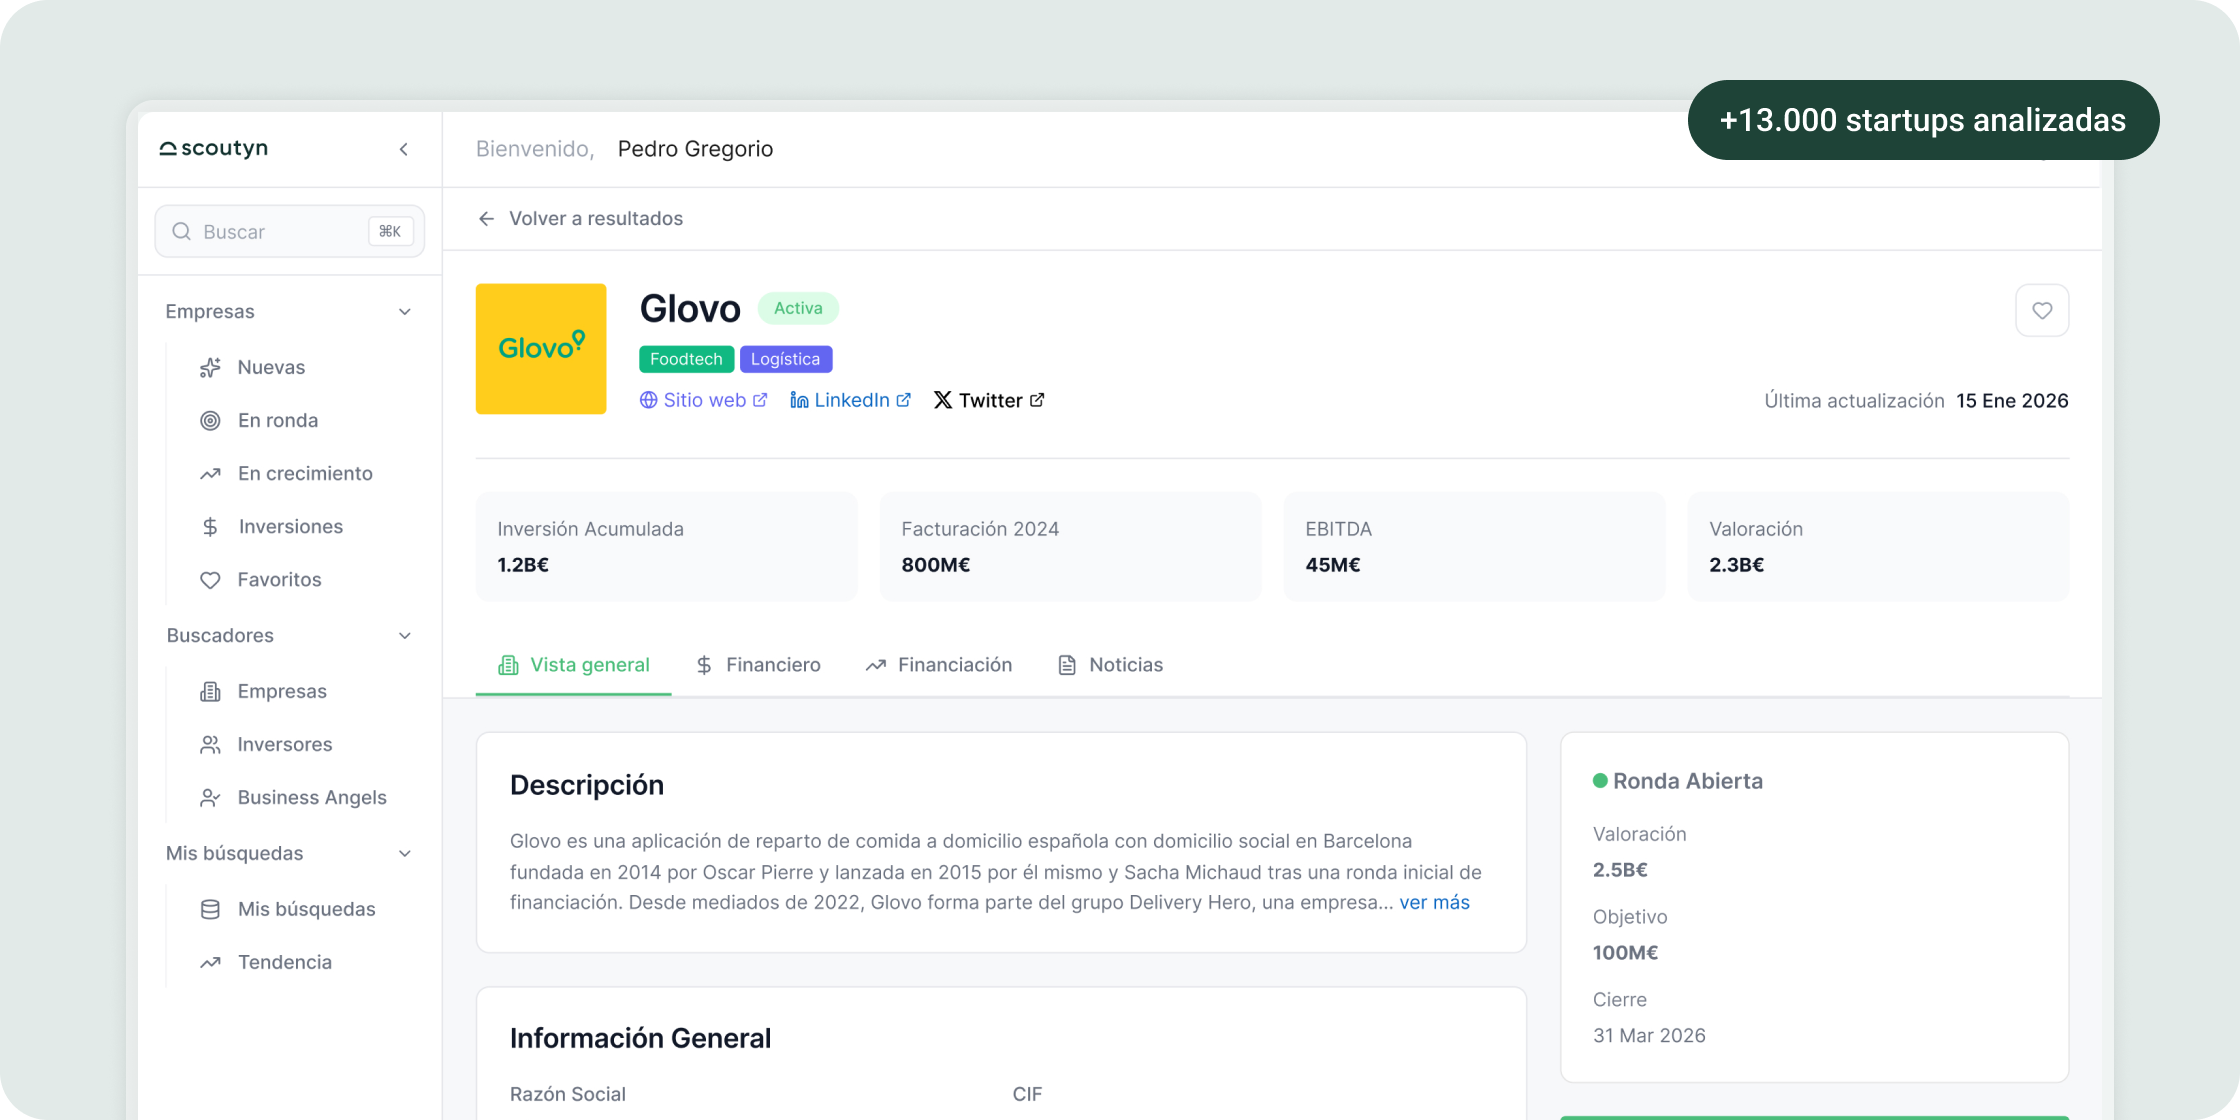2240x1120 pixels.
Task: Click the user name Pedro Gregorio
Action: click(695, 149)
